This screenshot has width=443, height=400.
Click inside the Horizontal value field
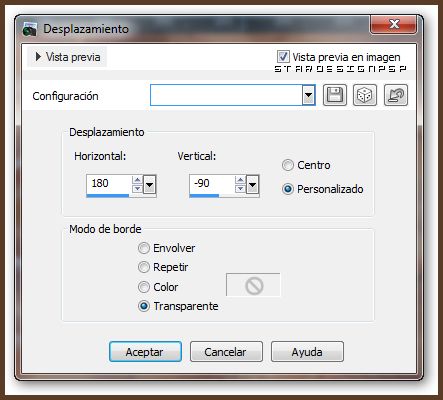[x=109, y=184]
